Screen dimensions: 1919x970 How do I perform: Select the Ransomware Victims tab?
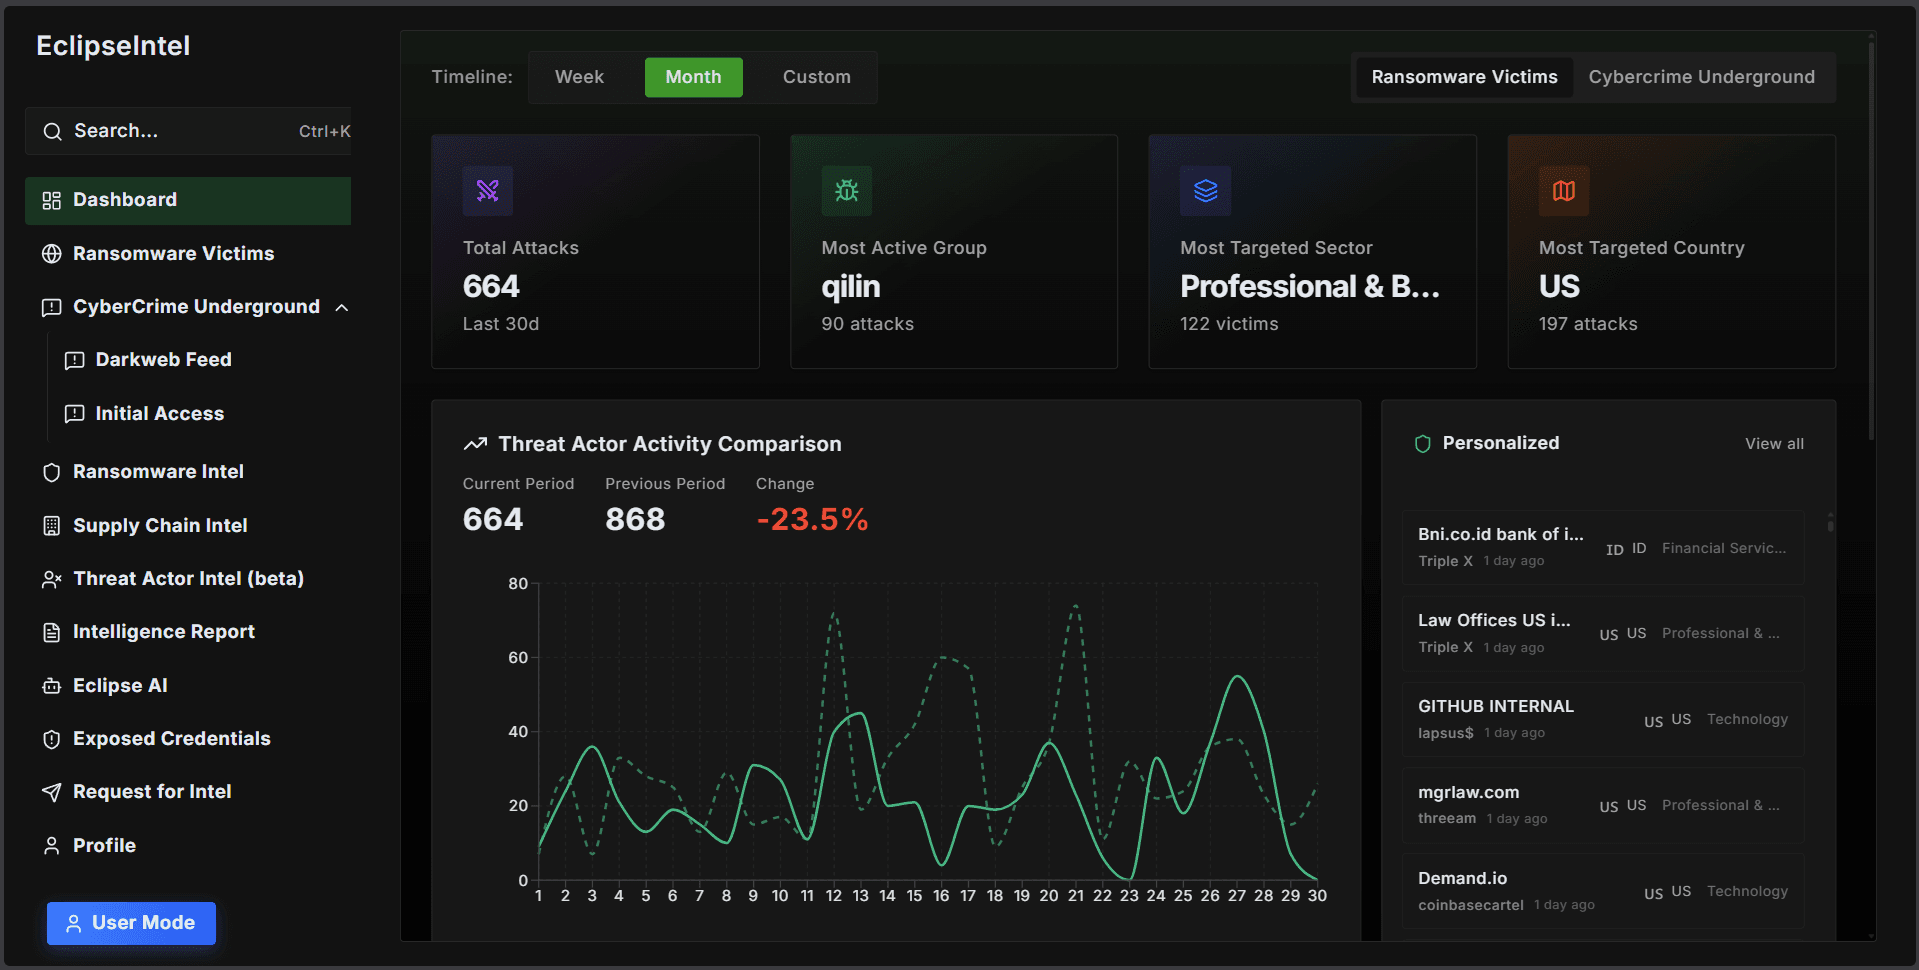click(1465, 77)
